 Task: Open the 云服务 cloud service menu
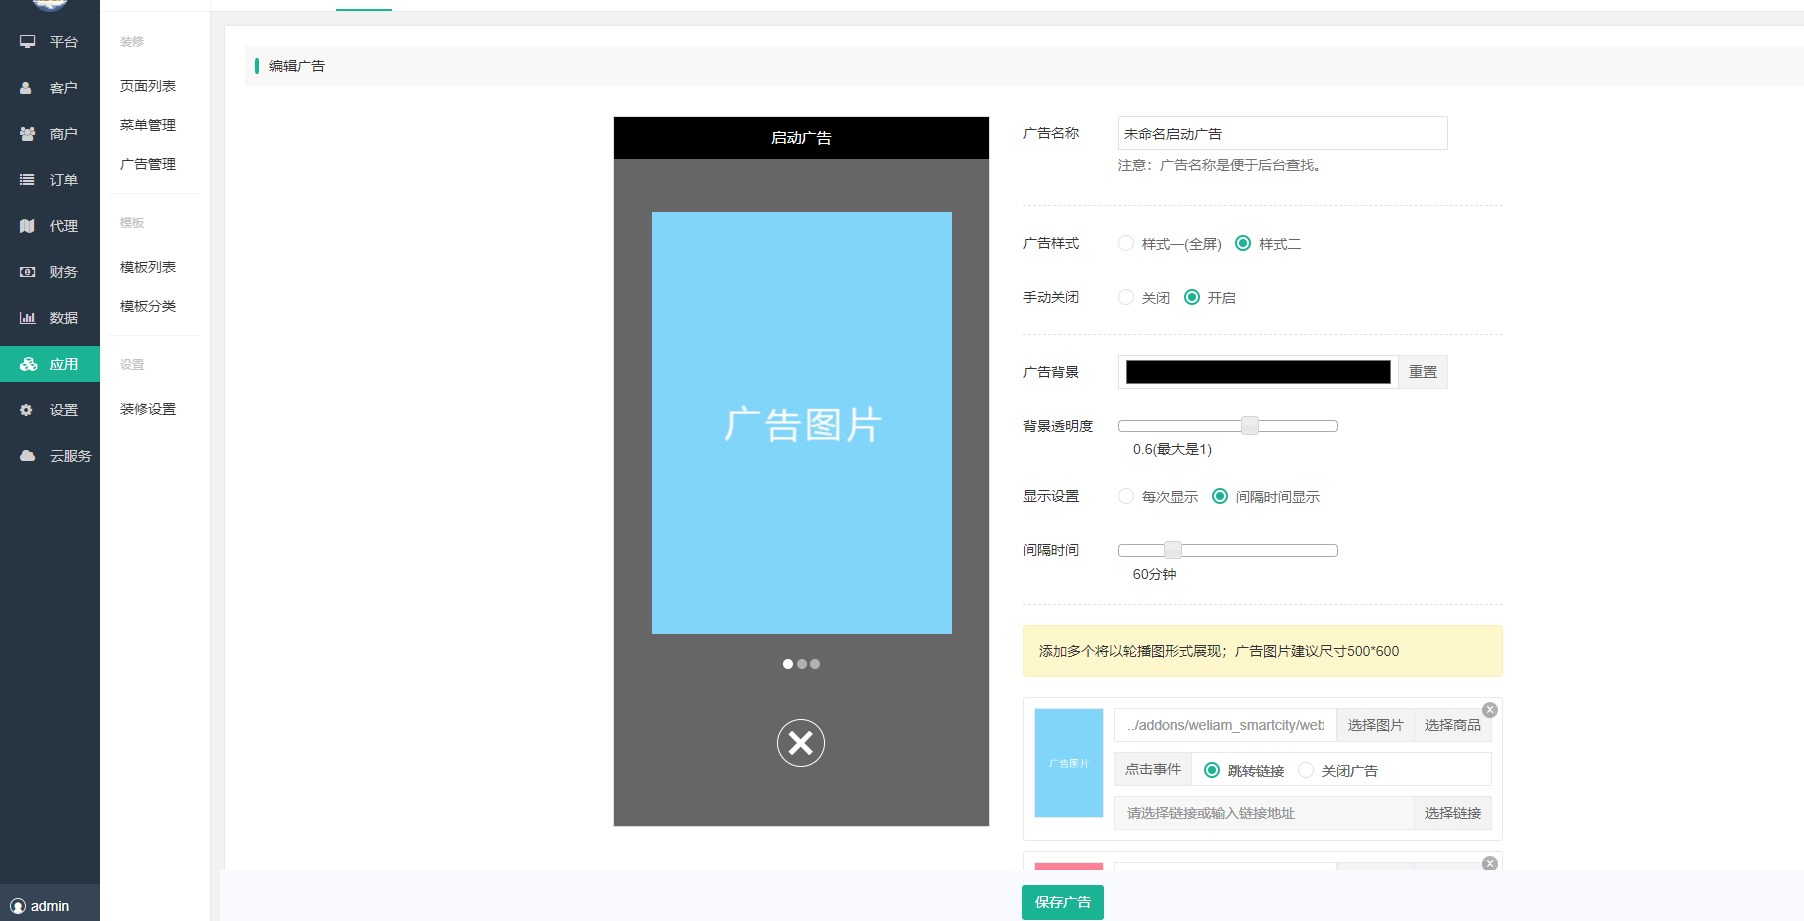50,456
